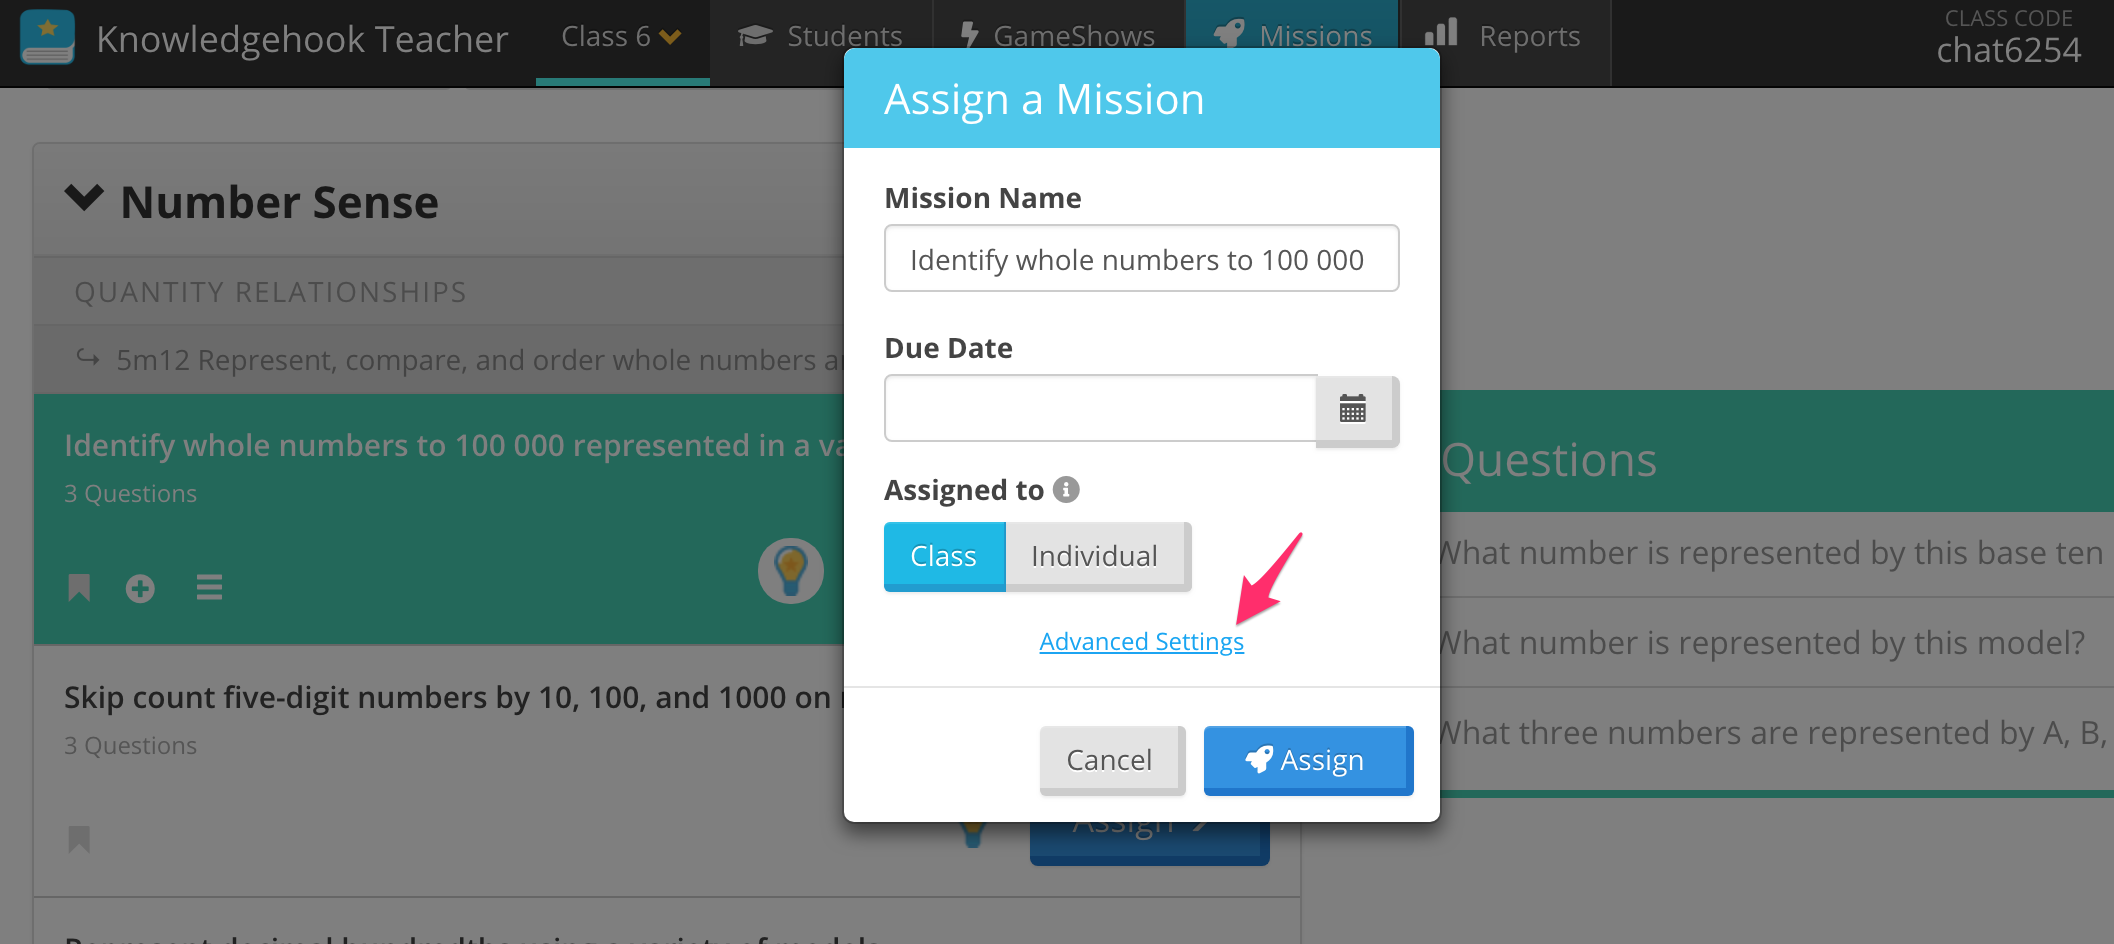The height and width of the screenshot is (944, 2114).
Task: Select Class assignment option
Action: 944,556
